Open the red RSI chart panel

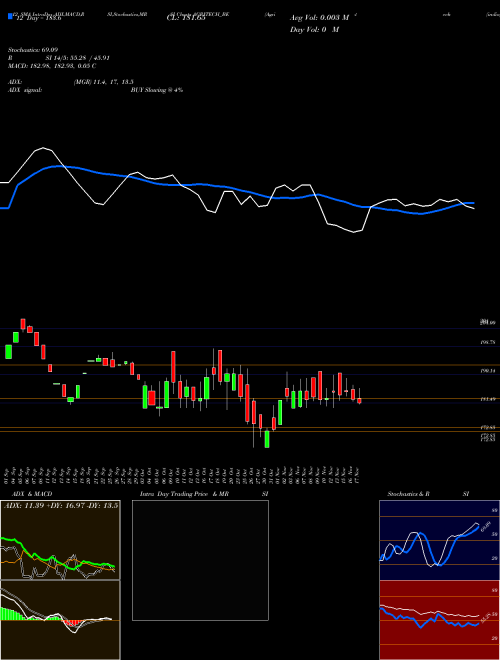(439, 620)
